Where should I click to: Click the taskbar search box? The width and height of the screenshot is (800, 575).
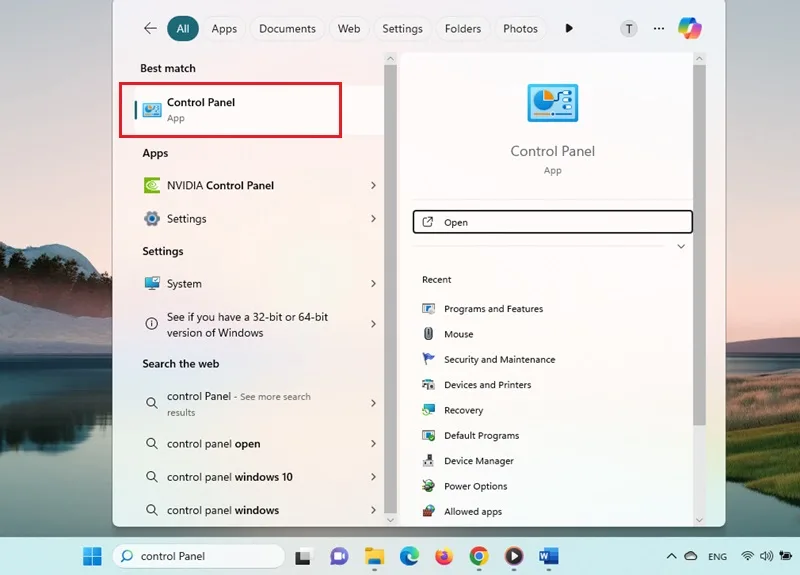(x=198, y=556)
